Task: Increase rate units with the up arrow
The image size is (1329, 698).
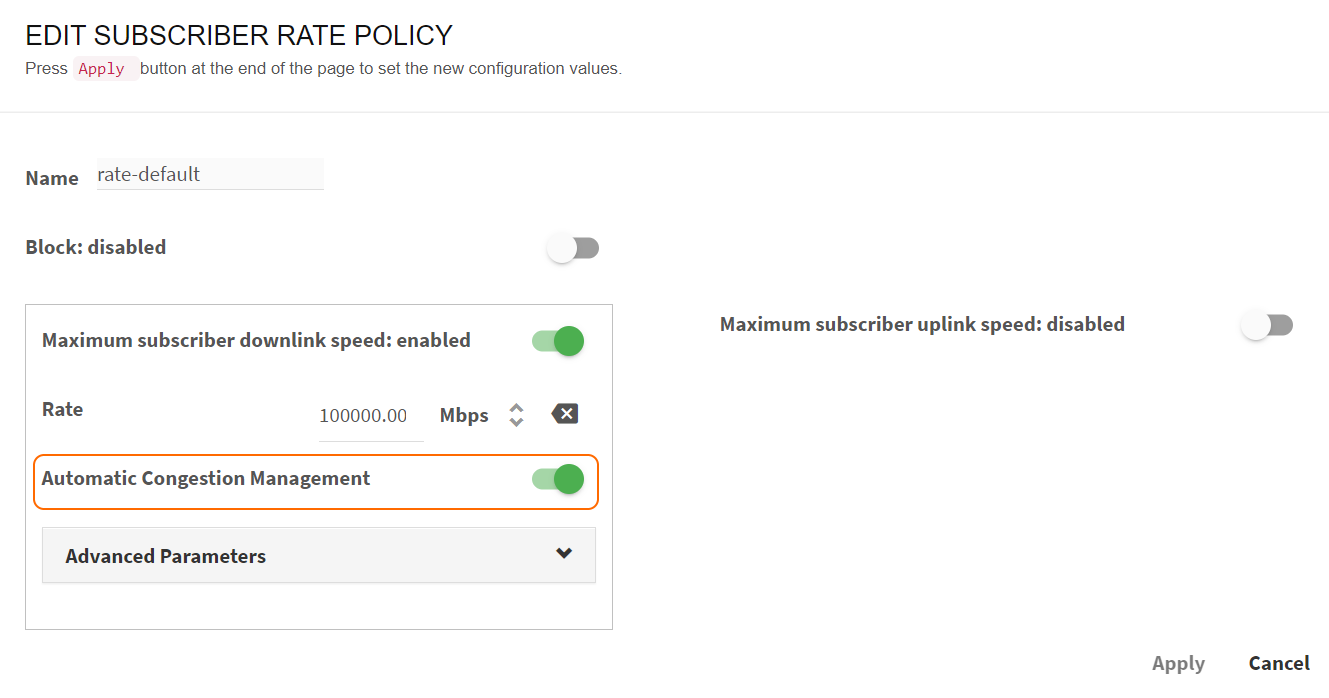Action: [516, 408]
